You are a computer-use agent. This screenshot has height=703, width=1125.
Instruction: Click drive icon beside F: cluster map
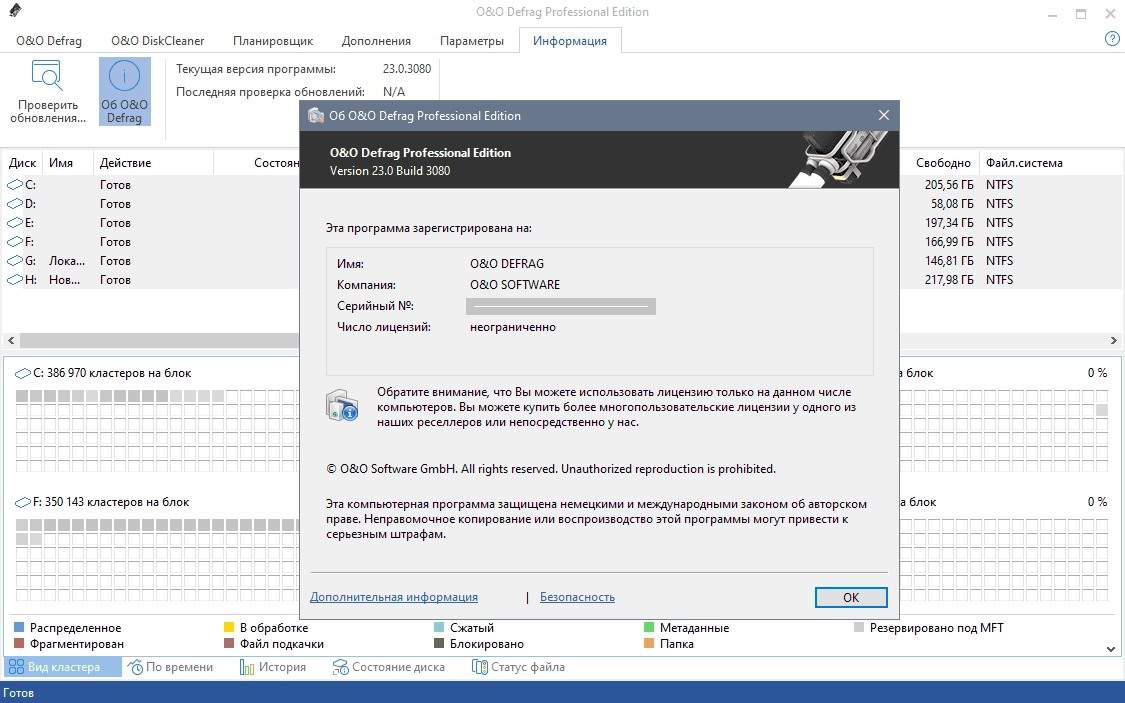[23, 502]
